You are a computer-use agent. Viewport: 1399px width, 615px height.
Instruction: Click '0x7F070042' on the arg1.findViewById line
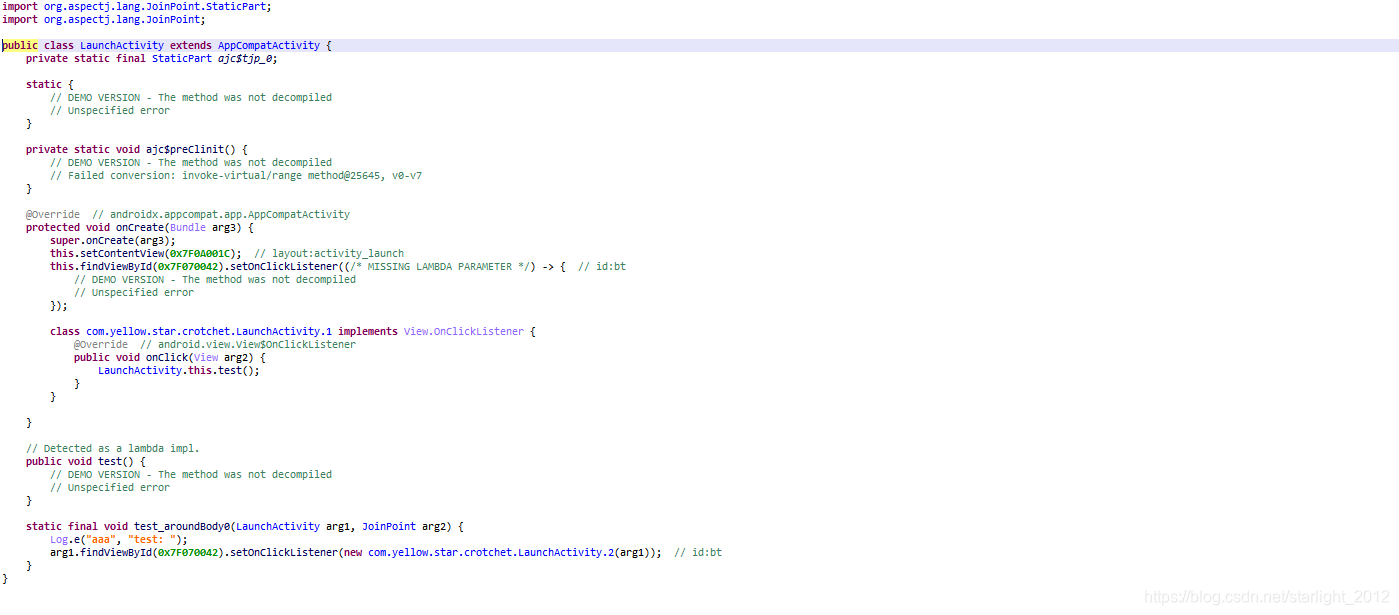point(188,552)
